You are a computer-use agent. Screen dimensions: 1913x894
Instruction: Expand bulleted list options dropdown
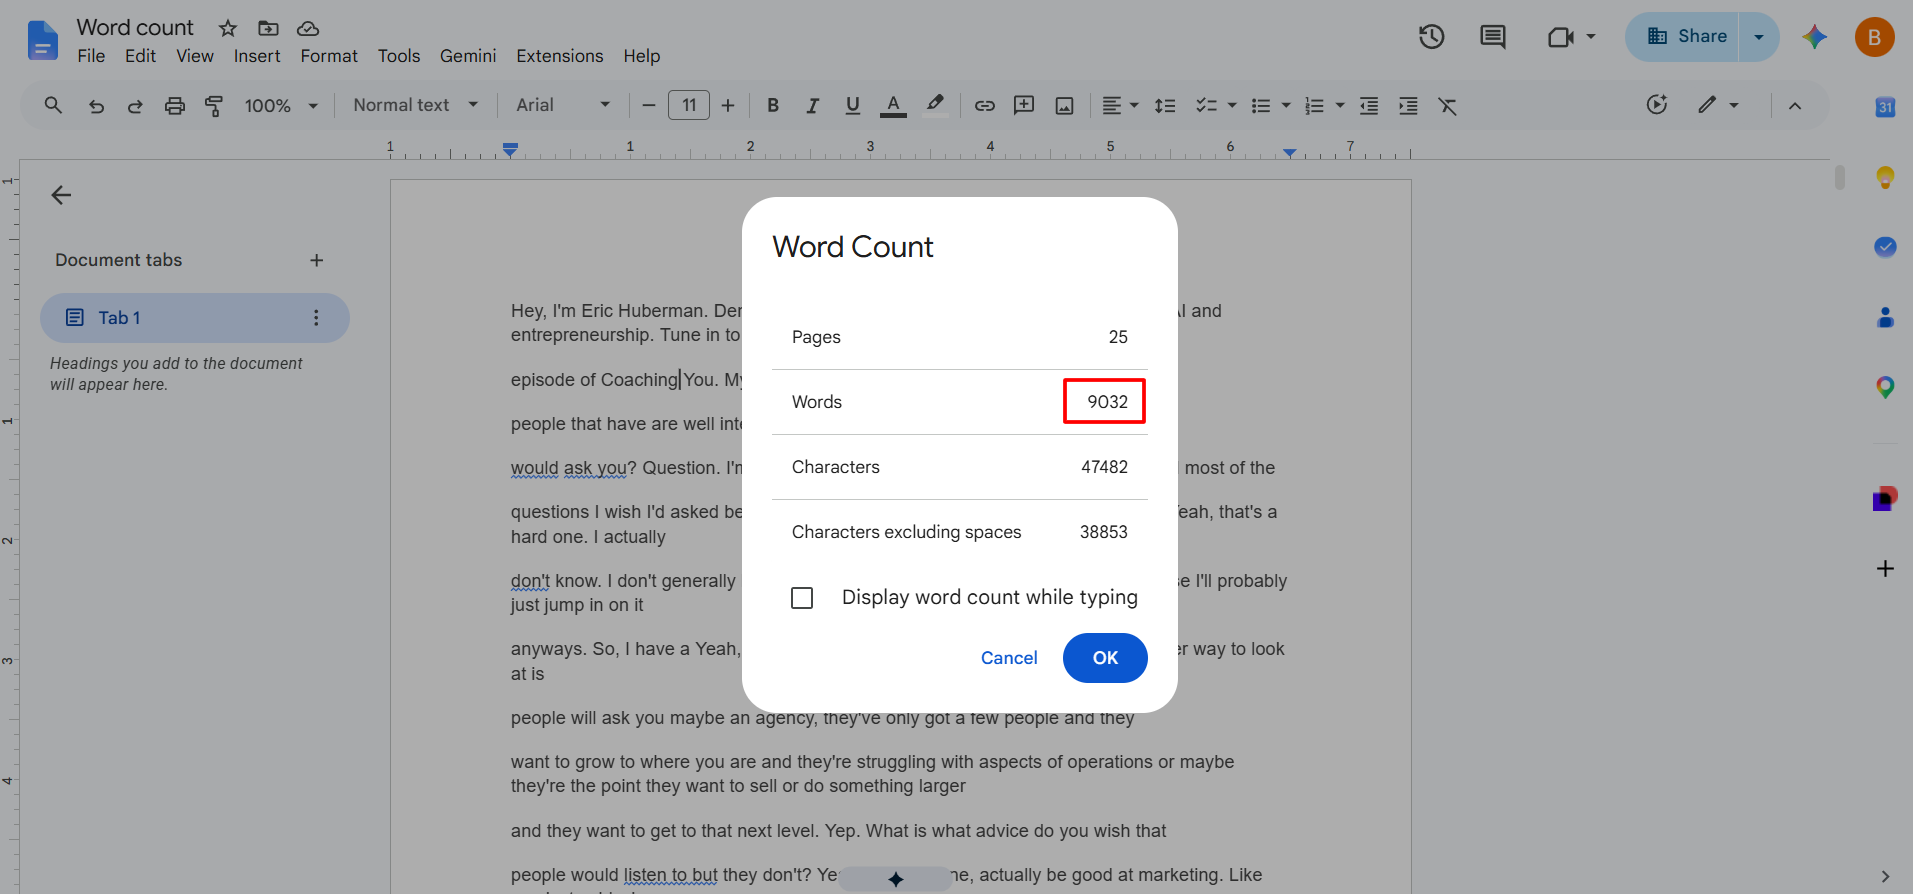1286,105
